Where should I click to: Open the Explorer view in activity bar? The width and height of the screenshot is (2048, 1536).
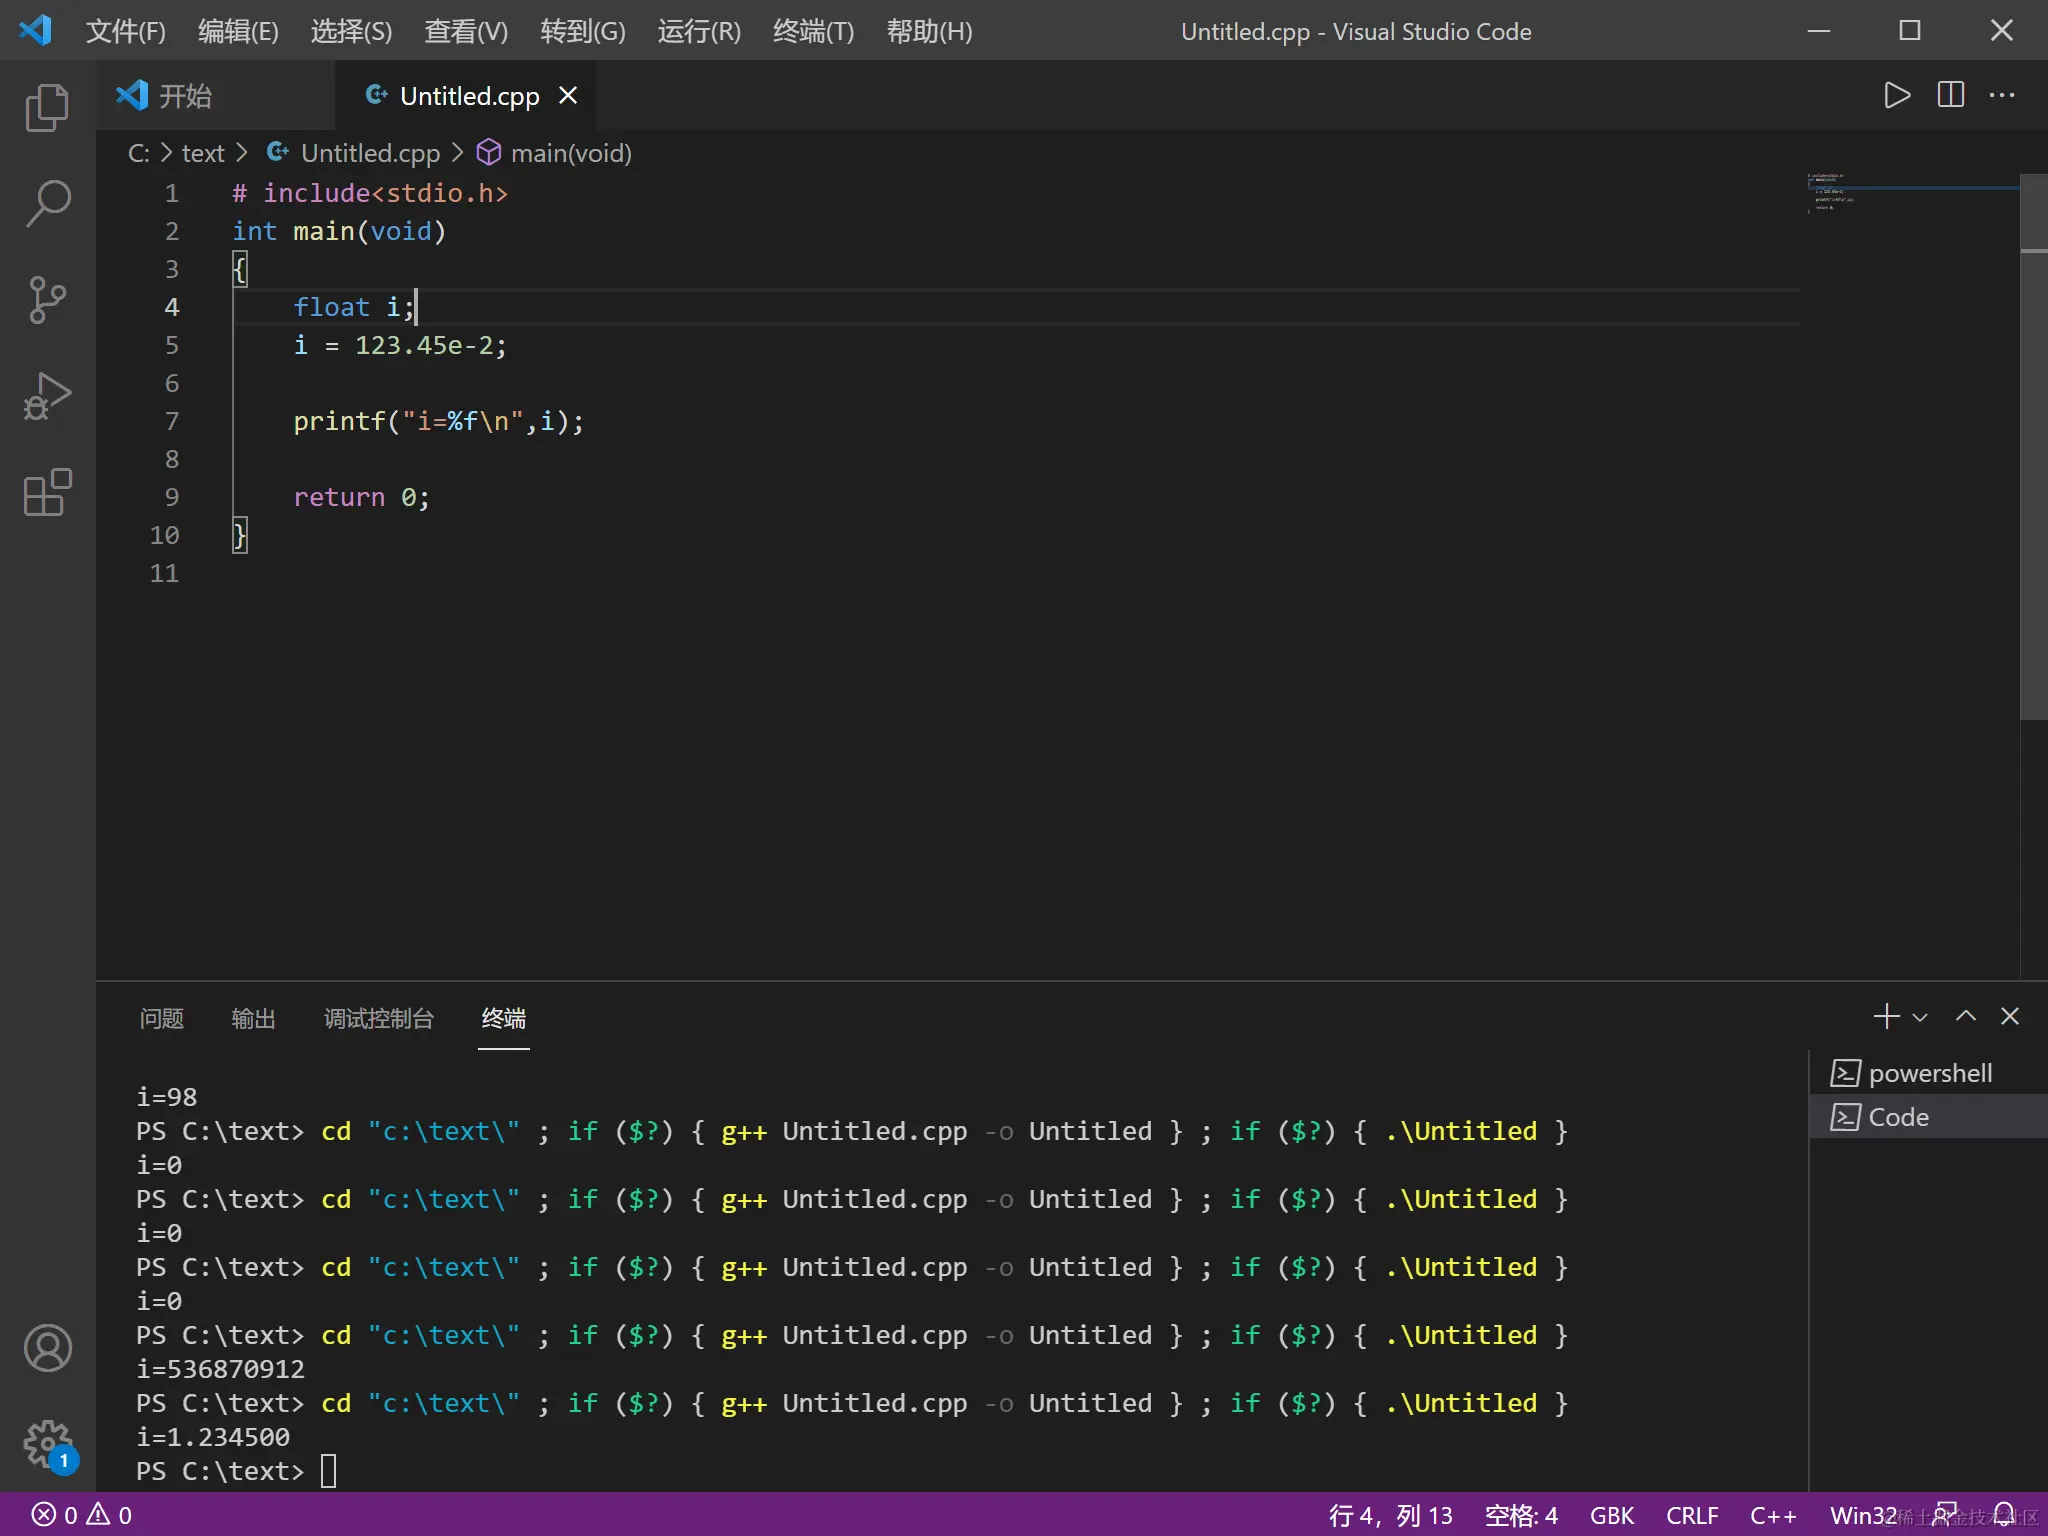[x=47, y=107]
